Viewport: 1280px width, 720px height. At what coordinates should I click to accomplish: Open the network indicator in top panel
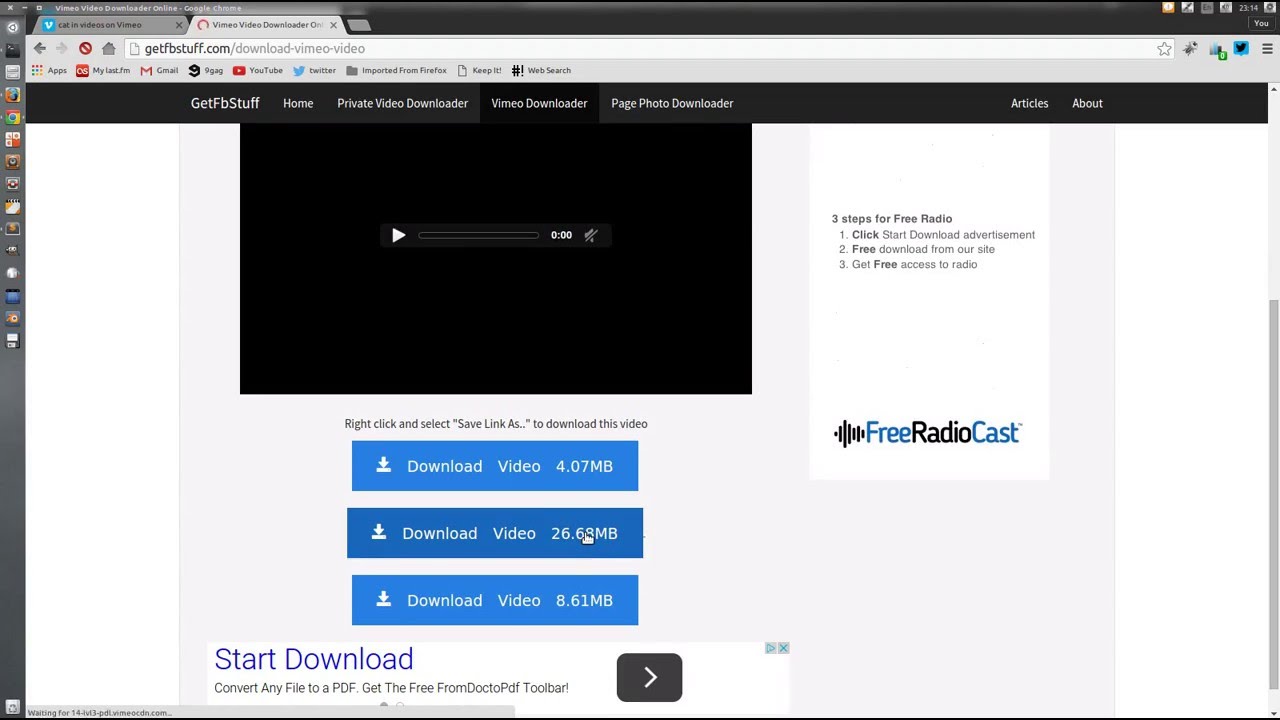[x=1187, y=7]
